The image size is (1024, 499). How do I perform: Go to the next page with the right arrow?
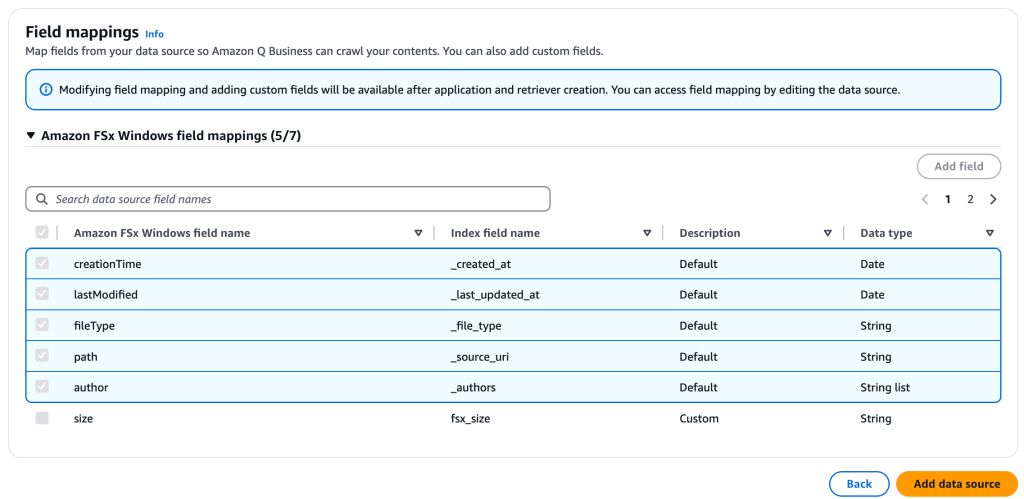point(993,199)
